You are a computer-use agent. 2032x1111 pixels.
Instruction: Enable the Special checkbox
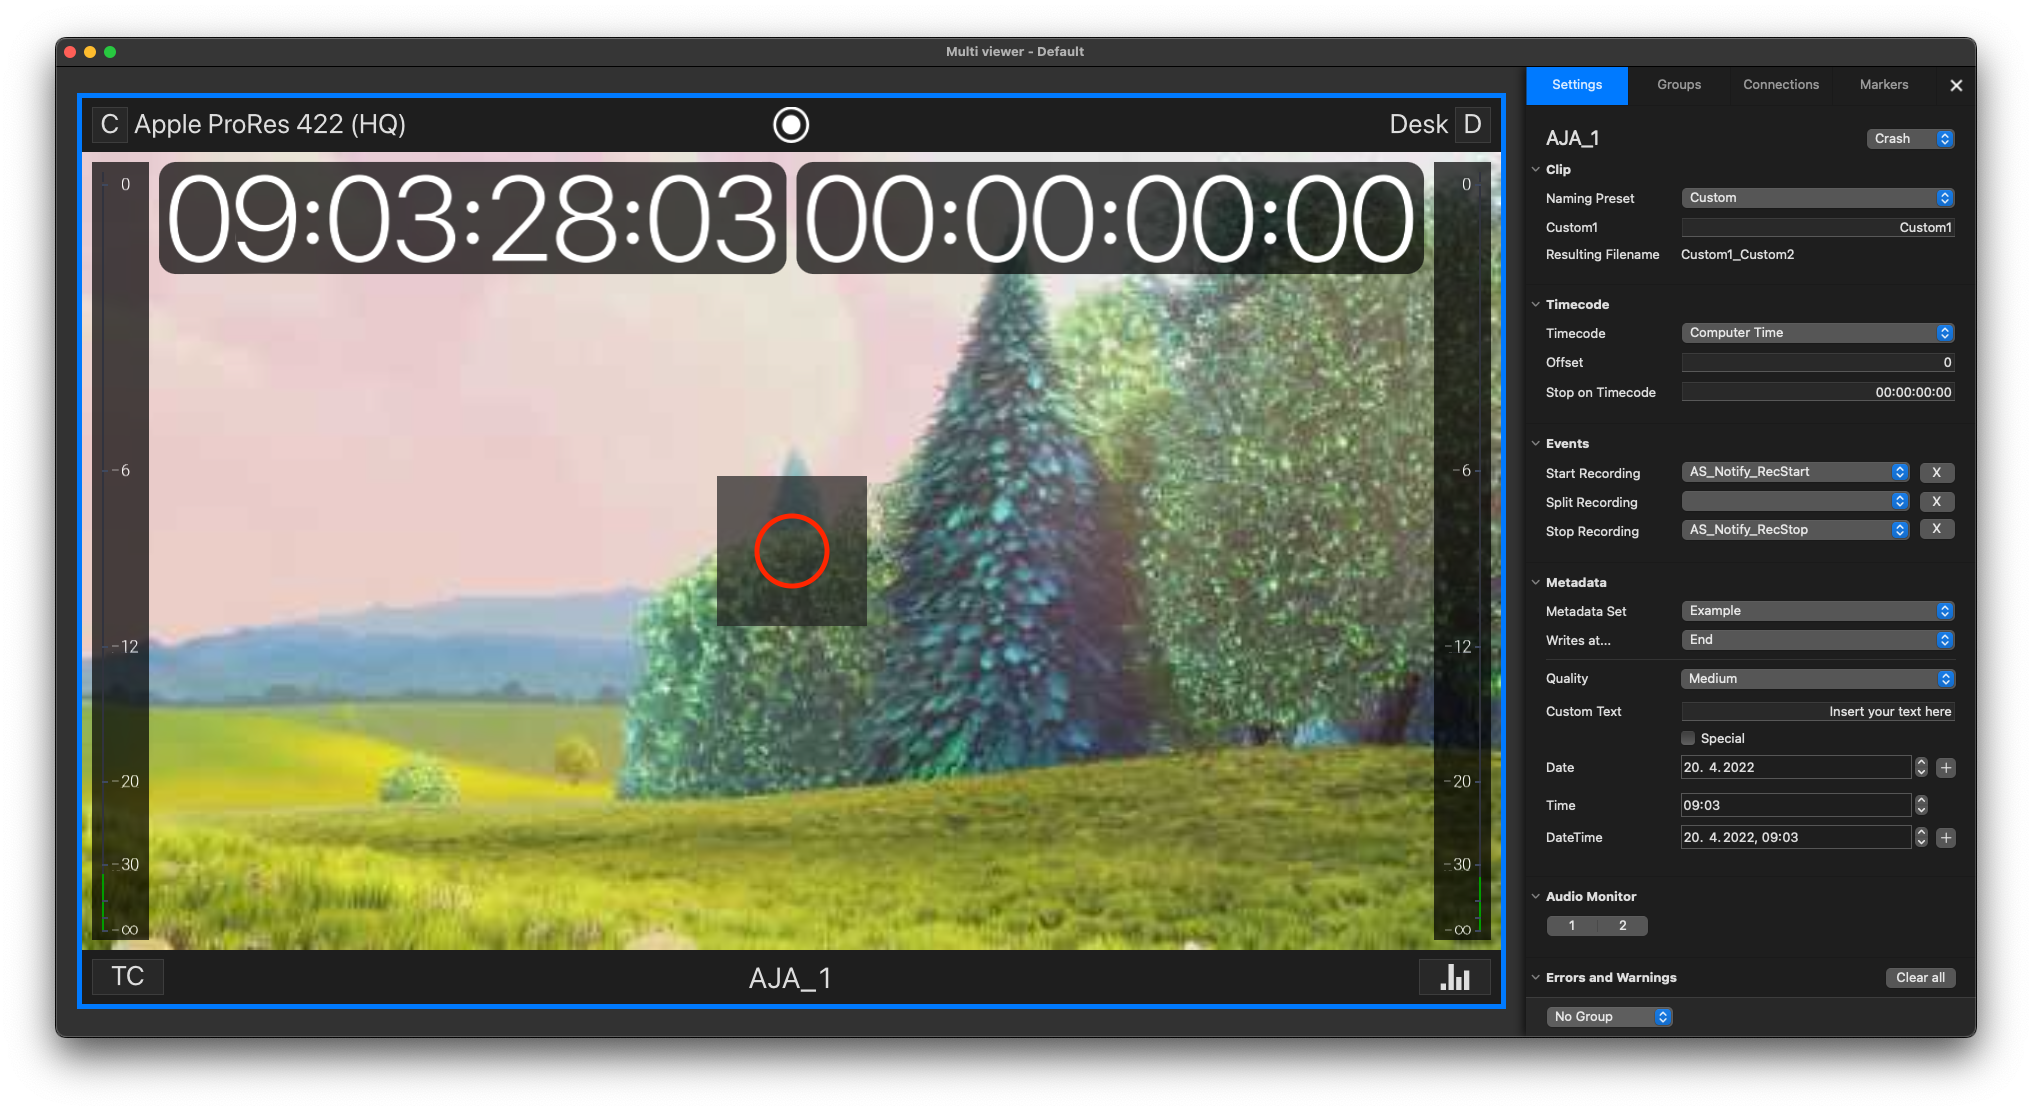pyautogui.click(x=1688, y=738)
